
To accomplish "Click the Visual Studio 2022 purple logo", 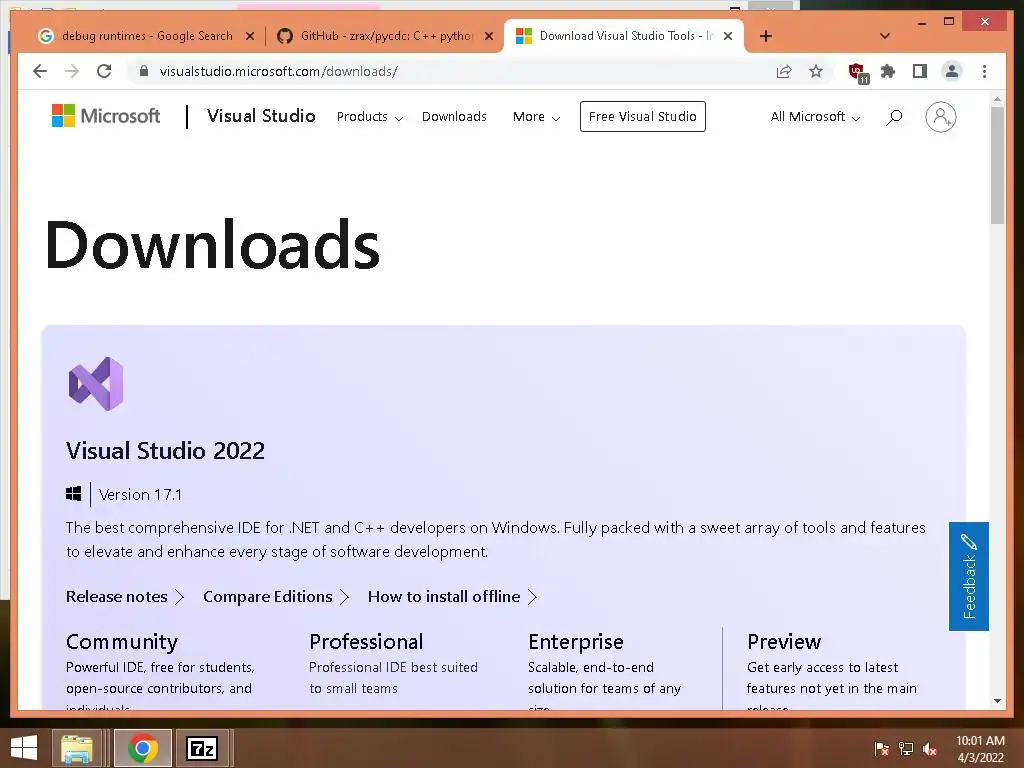I will click(96, 383).
